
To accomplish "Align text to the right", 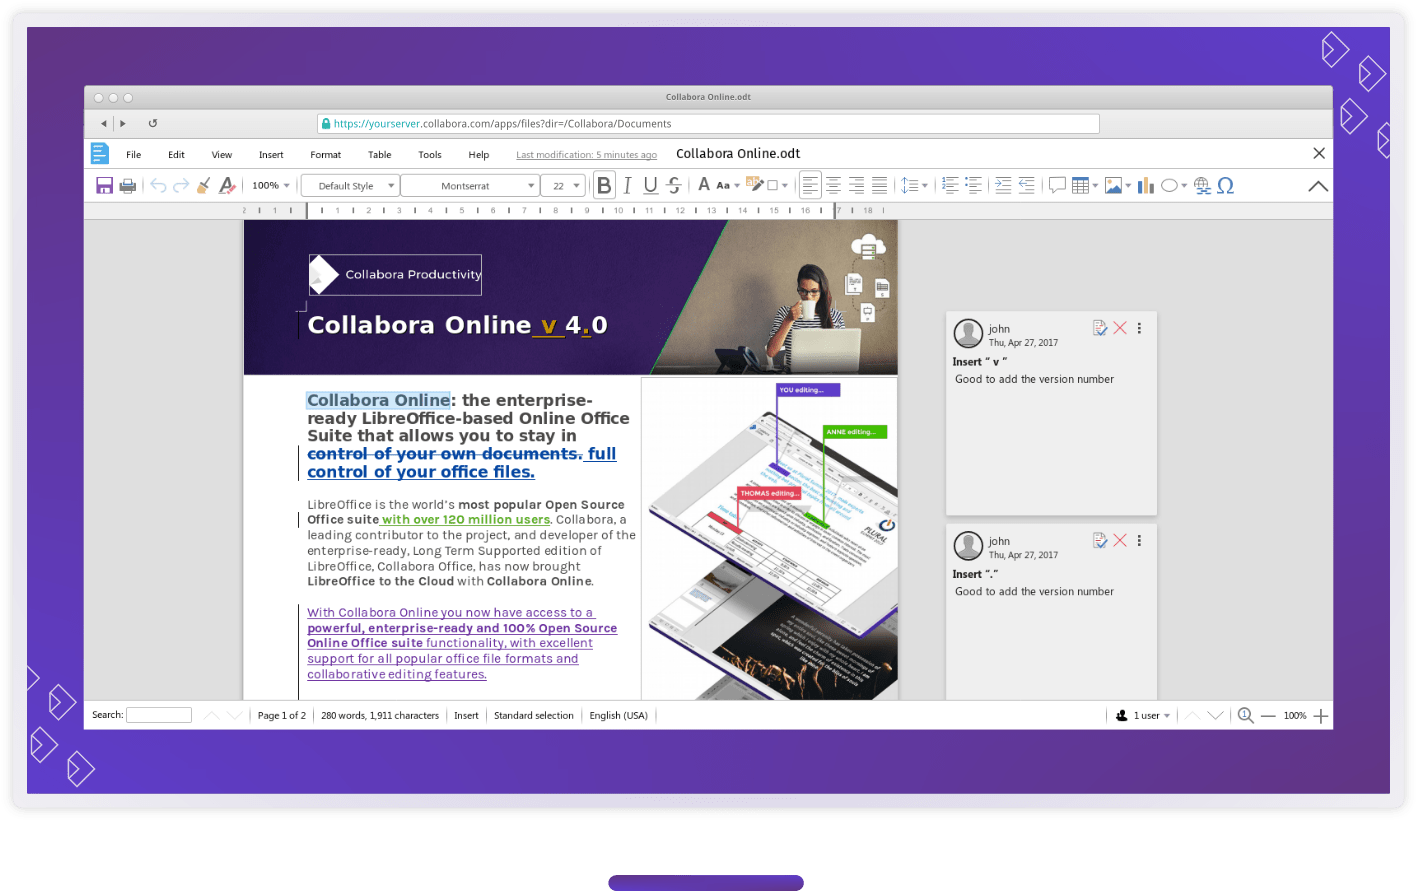I will (856, 185).
